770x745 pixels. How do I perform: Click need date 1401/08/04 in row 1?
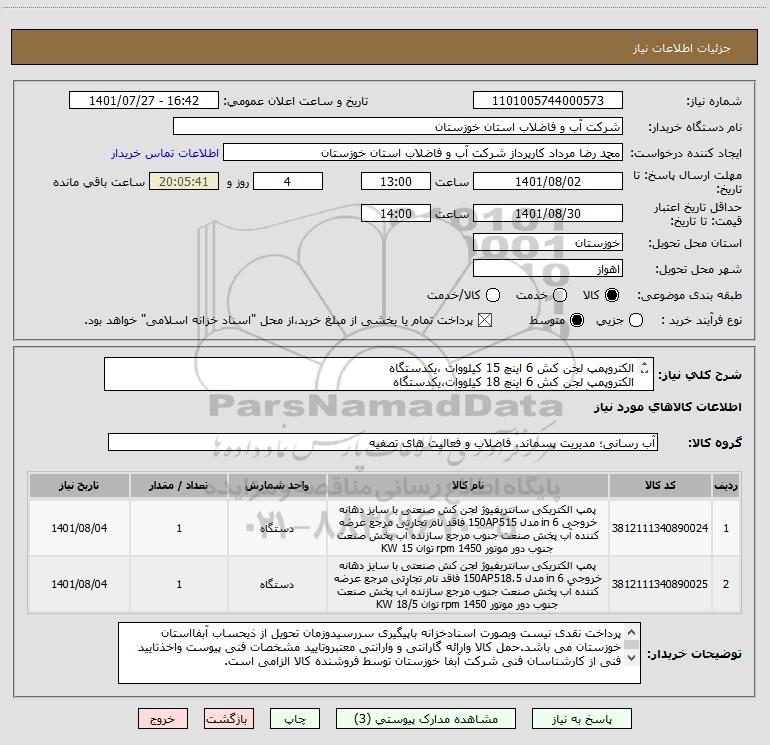[x=79, y=528]
